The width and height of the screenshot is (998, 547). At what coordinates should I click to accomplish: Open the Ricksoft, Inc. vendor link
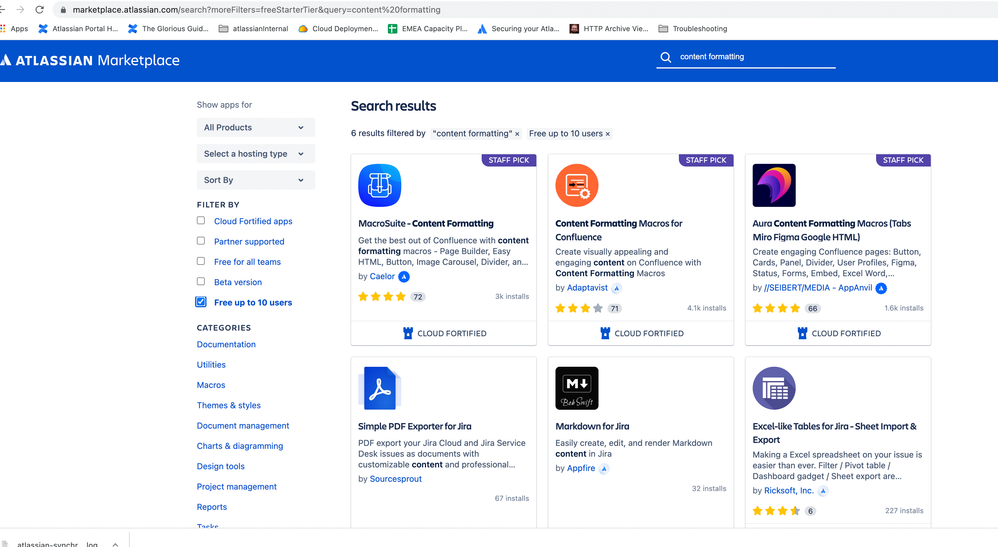[x=789, y=490]
